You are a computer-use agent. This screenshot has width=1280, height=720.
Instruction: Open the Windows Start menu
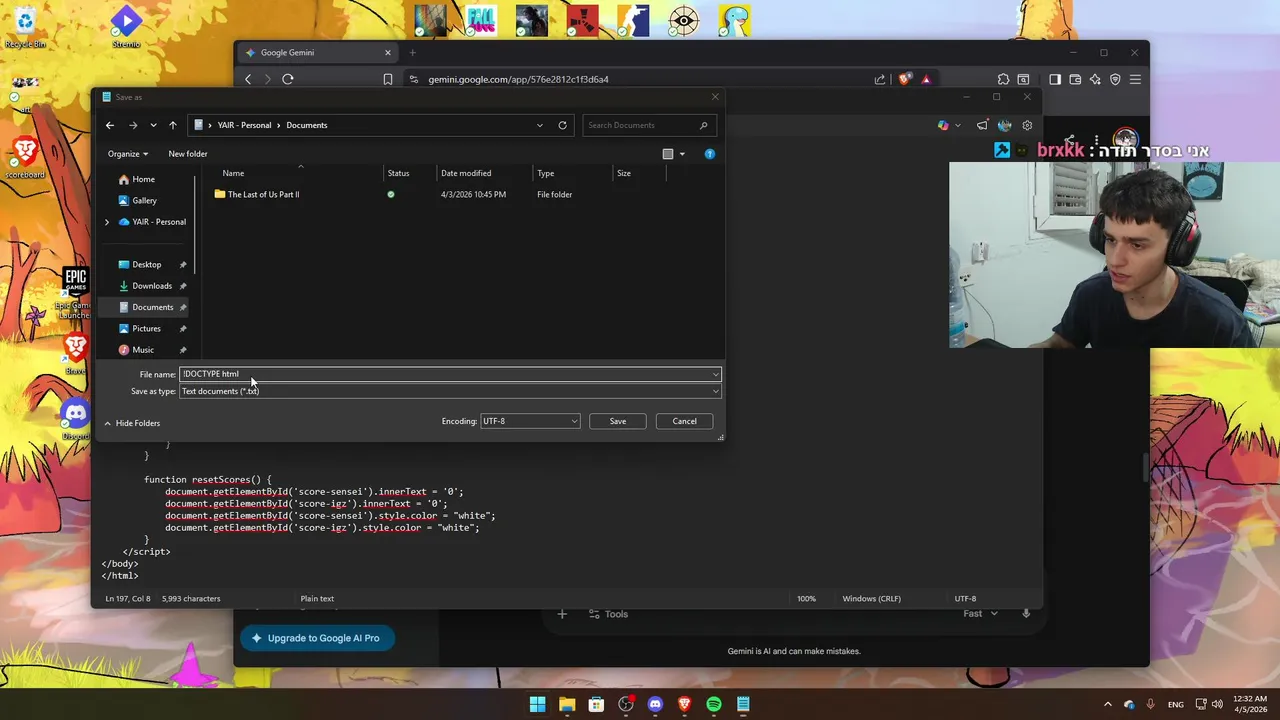tap(537, 704)
